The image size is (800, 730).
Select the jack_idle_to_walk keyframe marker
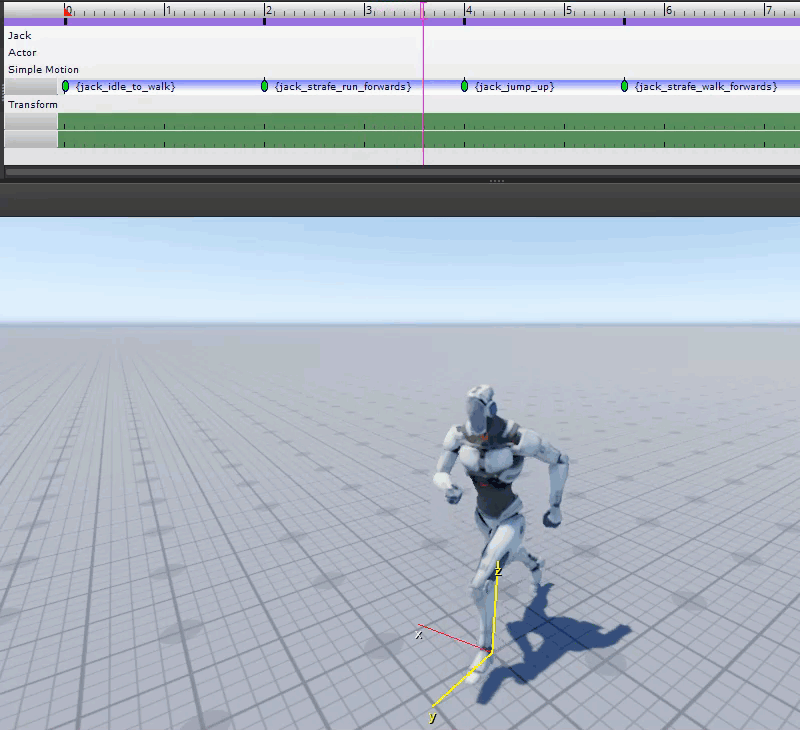pyautogui.click(x=68, y=86)
